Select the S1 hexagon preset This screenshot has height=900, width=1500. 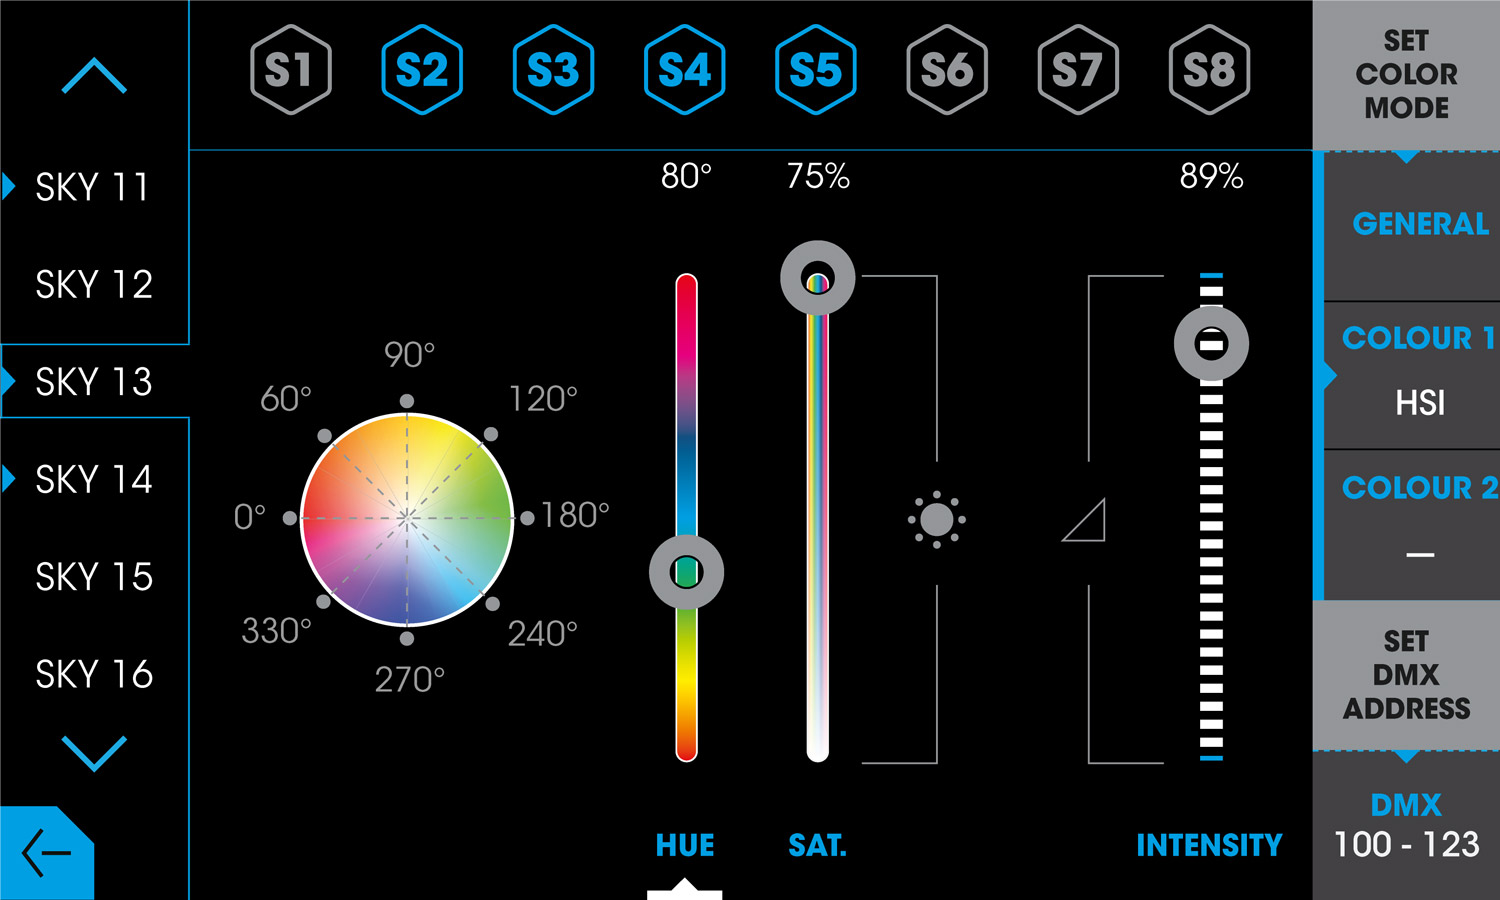coord(290,70)
